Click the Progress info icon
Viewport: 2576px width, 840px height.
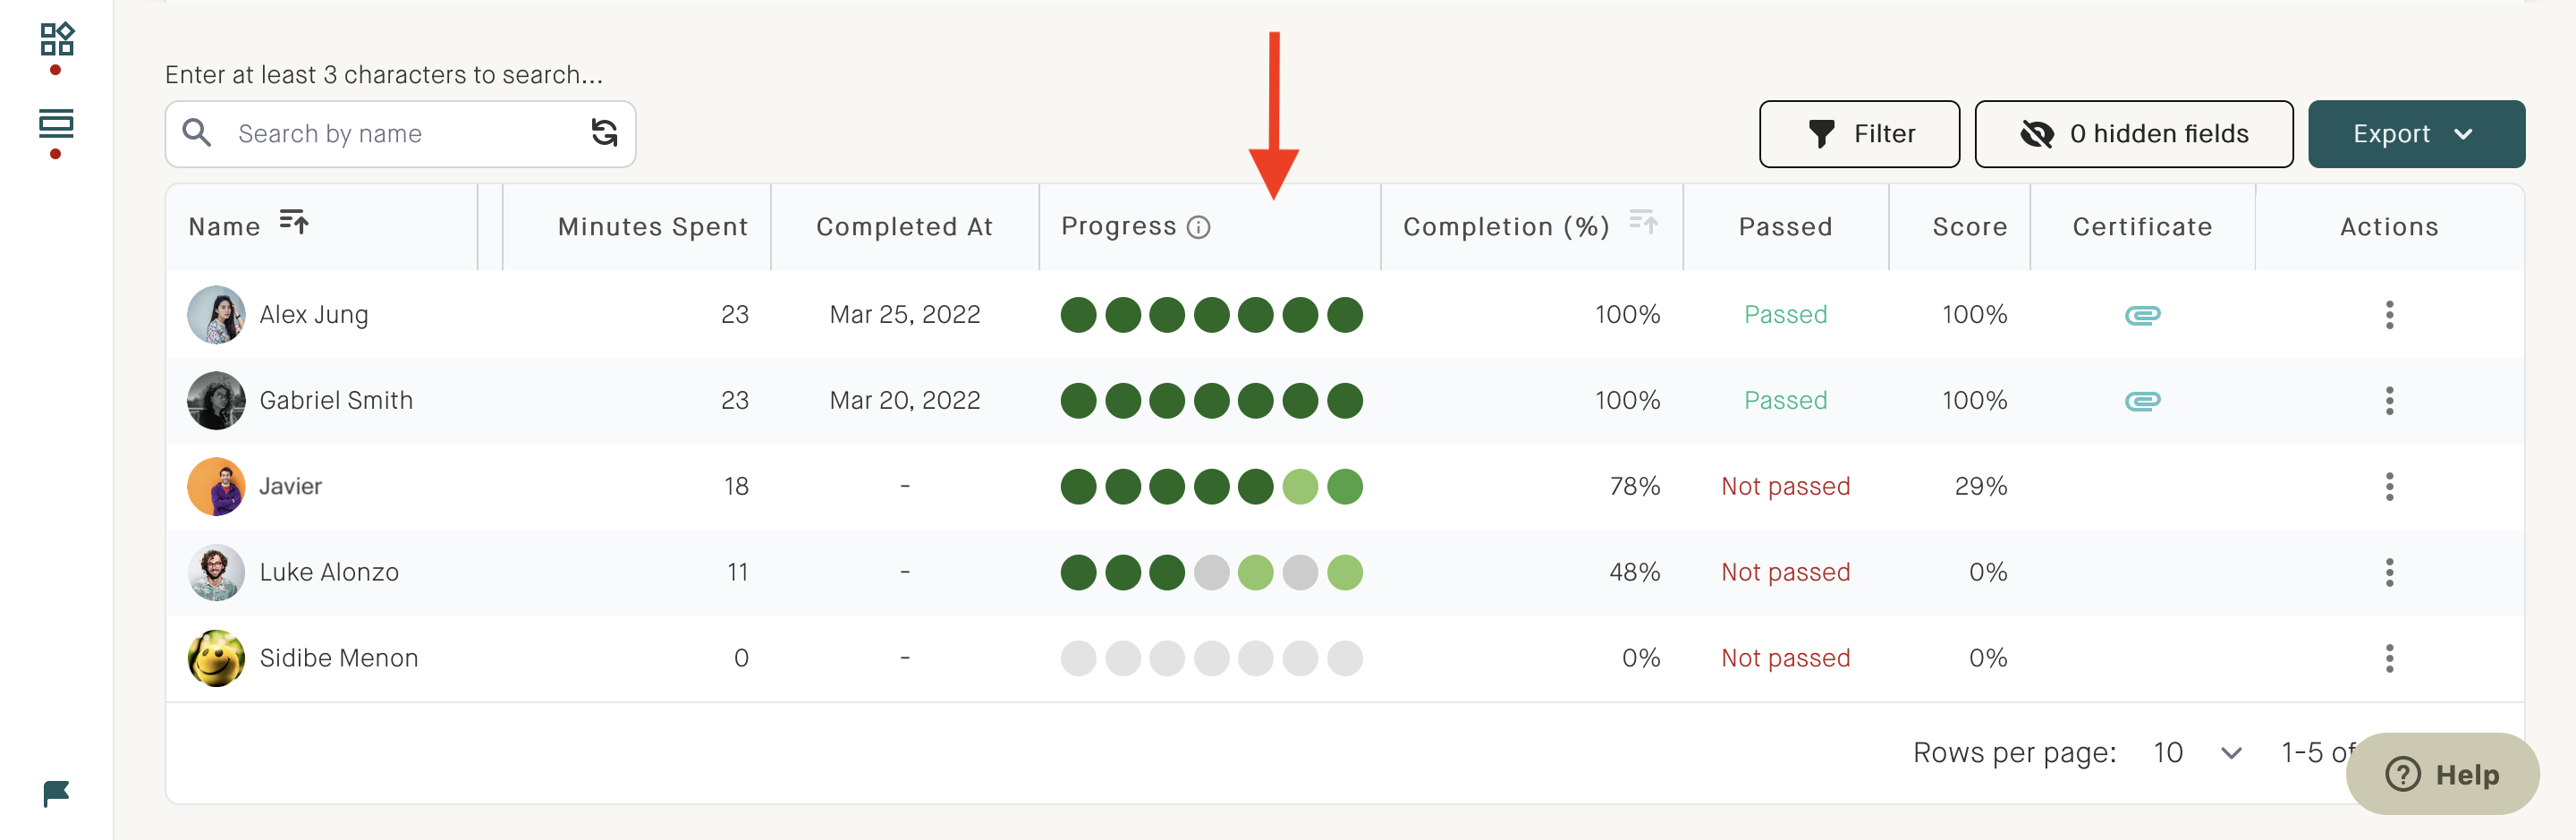(x=1199, y=228)
